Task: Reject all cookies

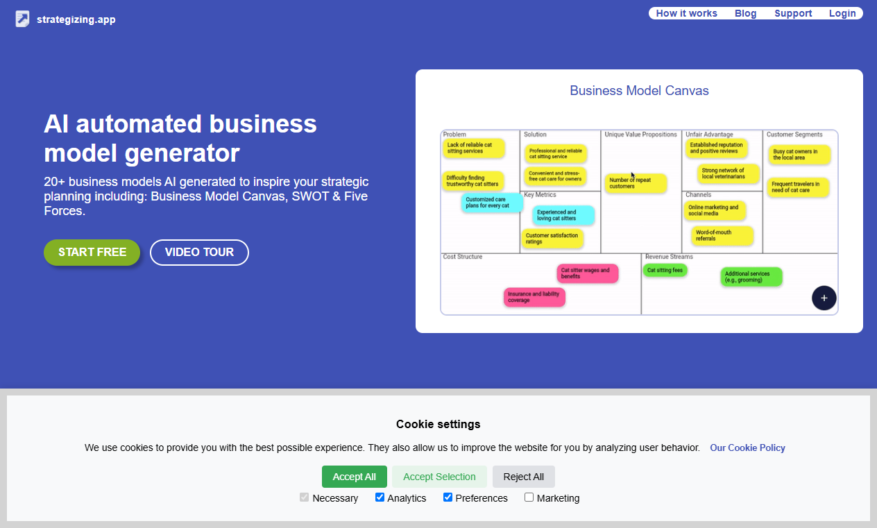Action: pyautogui.click(x=524, y=477)
